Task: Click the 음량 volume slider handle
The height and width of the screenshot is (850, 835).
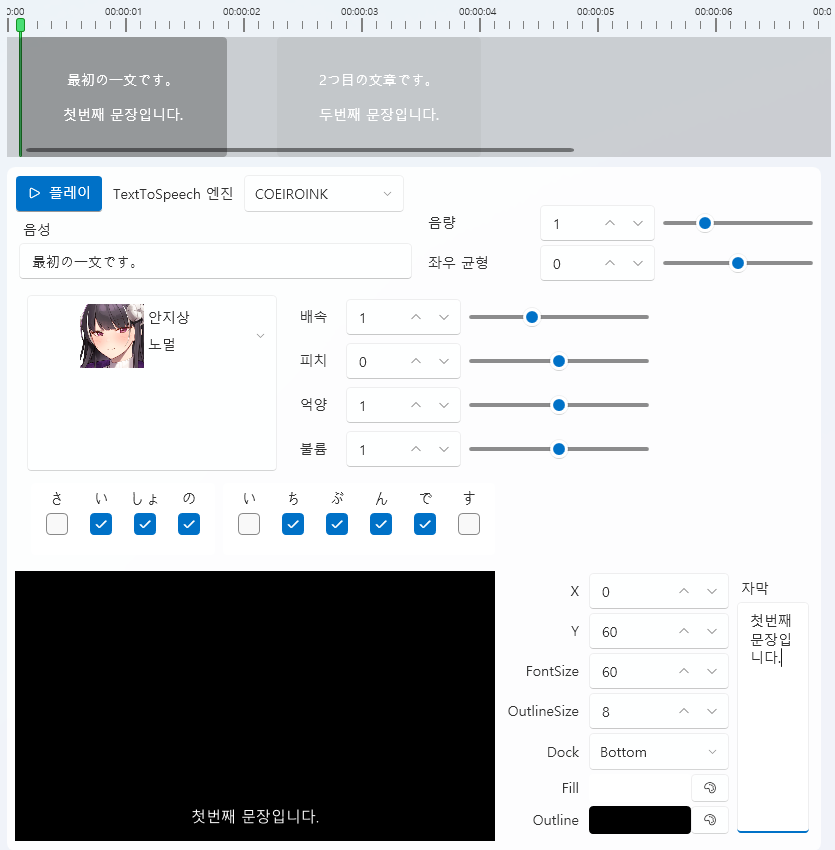Action: 705,223
